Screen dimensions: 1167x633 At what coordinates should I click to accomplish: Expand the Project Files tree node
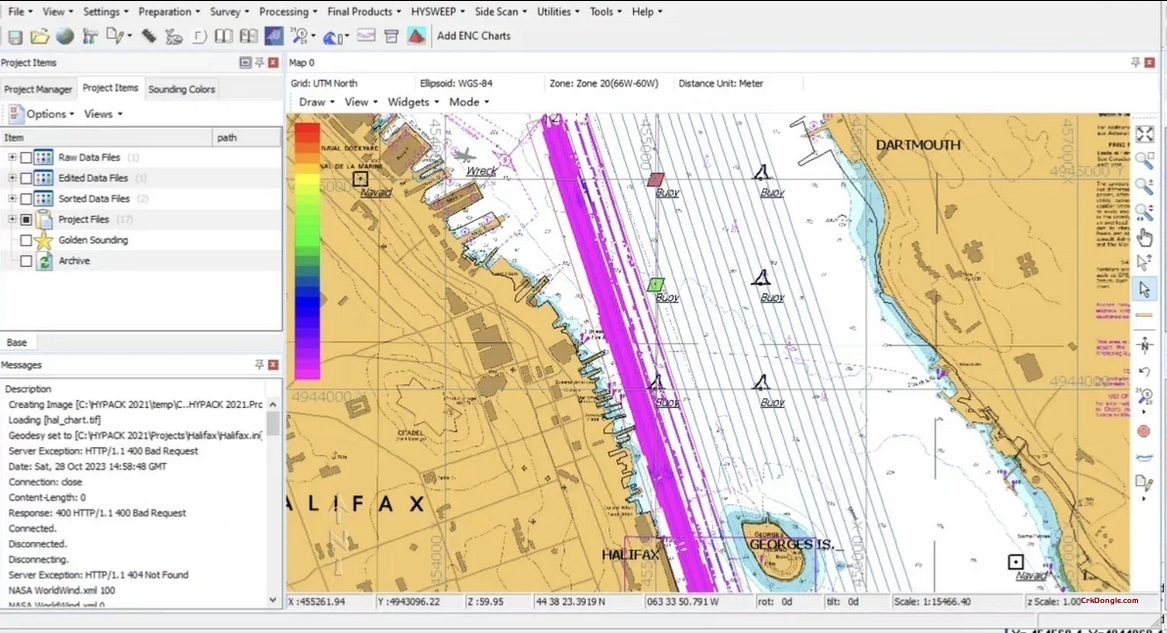point(12,219)
